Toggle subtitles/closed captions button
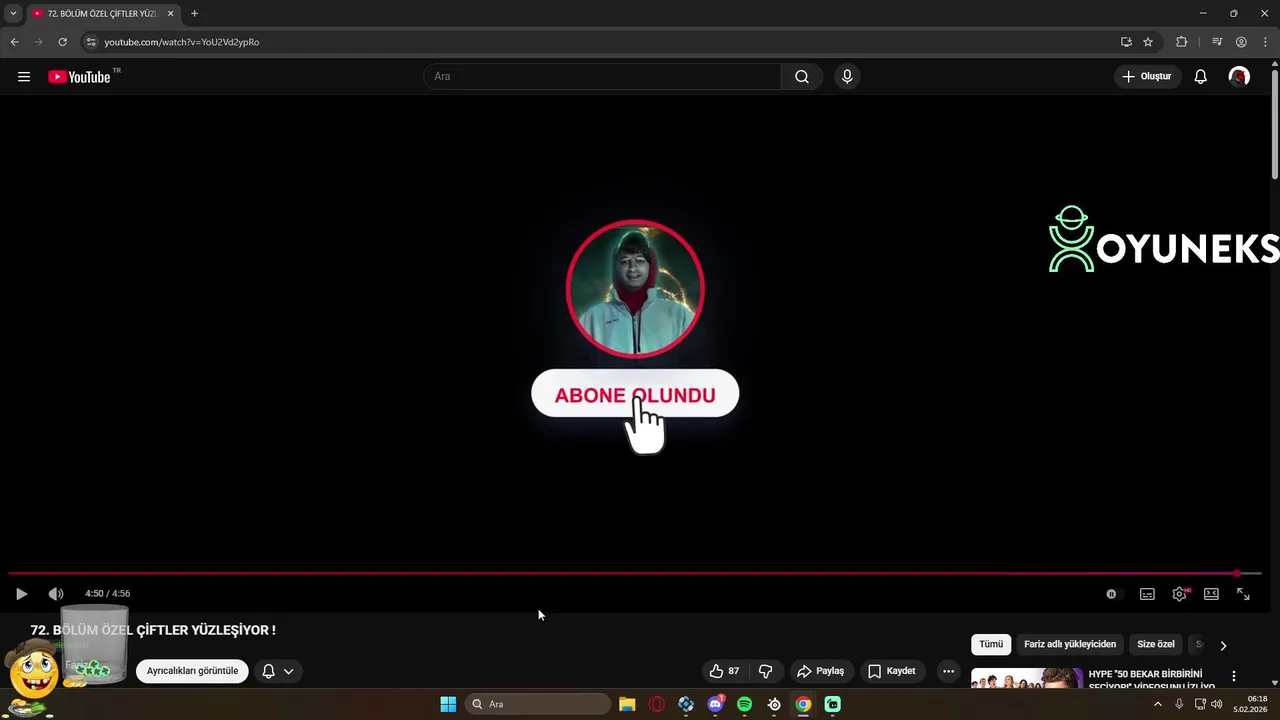 pyautogui.click(x=1147, y=594)
